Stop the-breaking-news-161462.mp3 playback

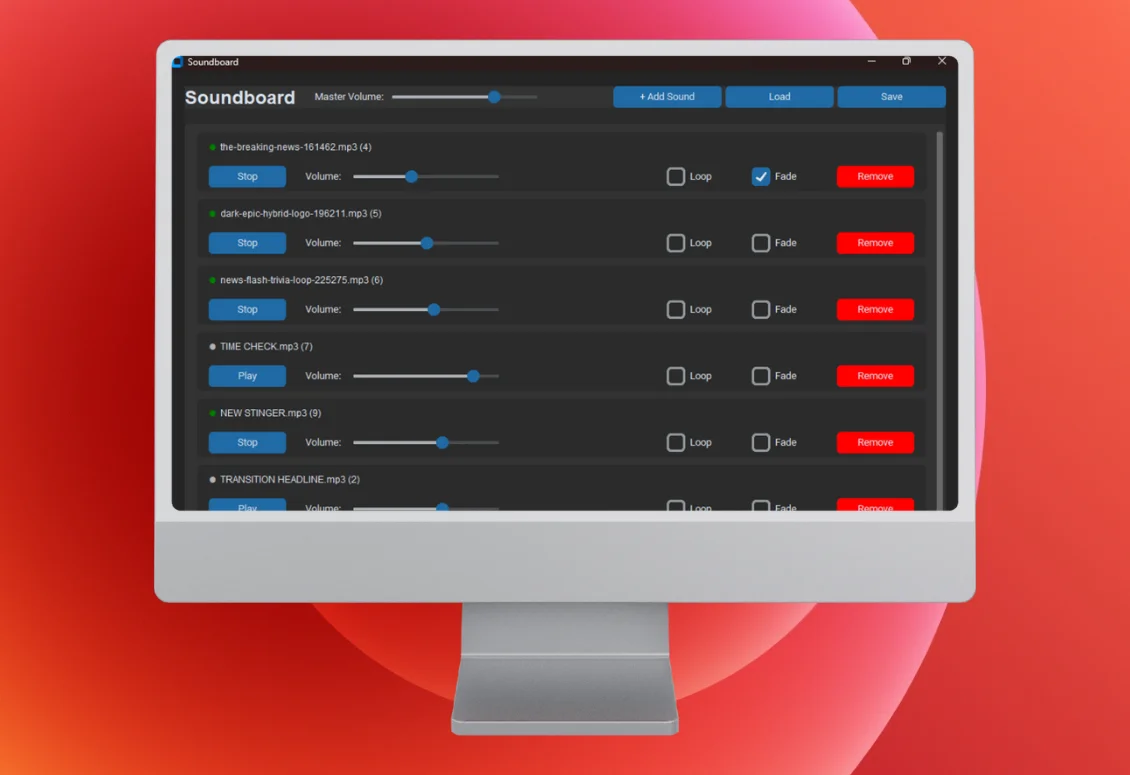[x=247, y=177]
